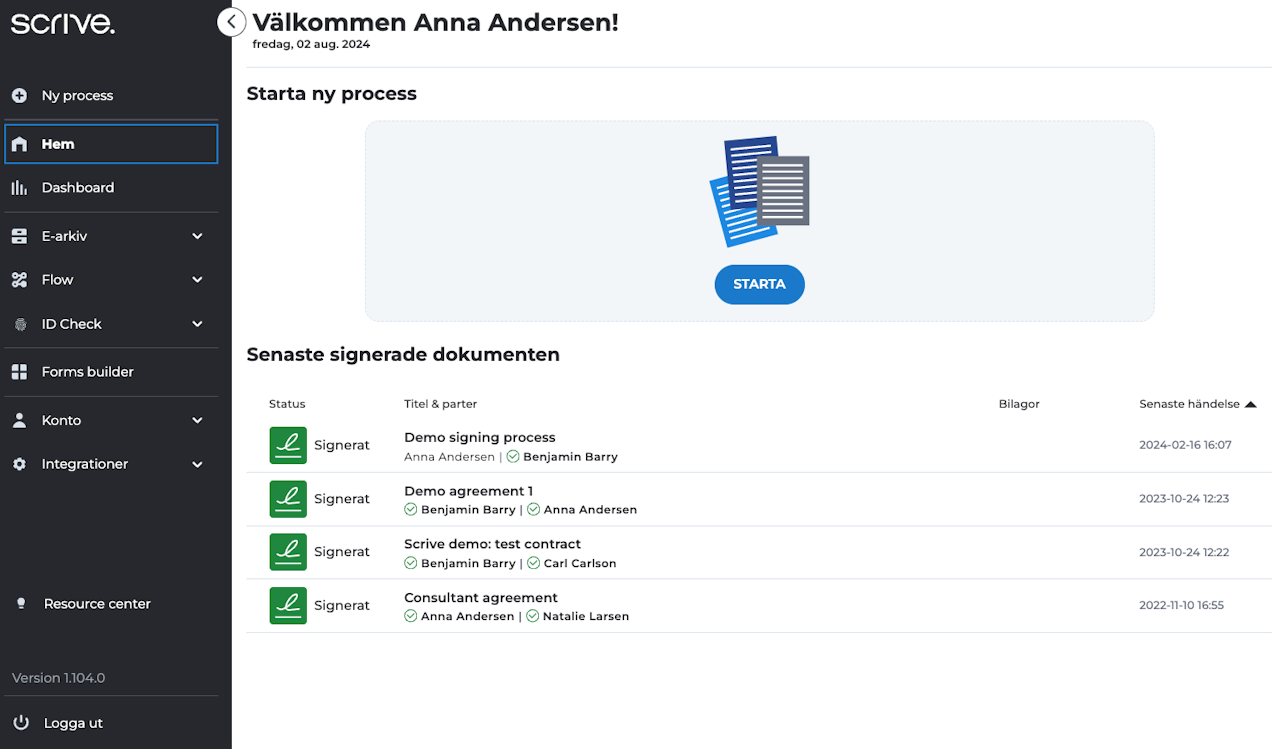Screen dimensions: 1280x749
Task: Click the Ny process plus icon
Action: tap(19, 96)
